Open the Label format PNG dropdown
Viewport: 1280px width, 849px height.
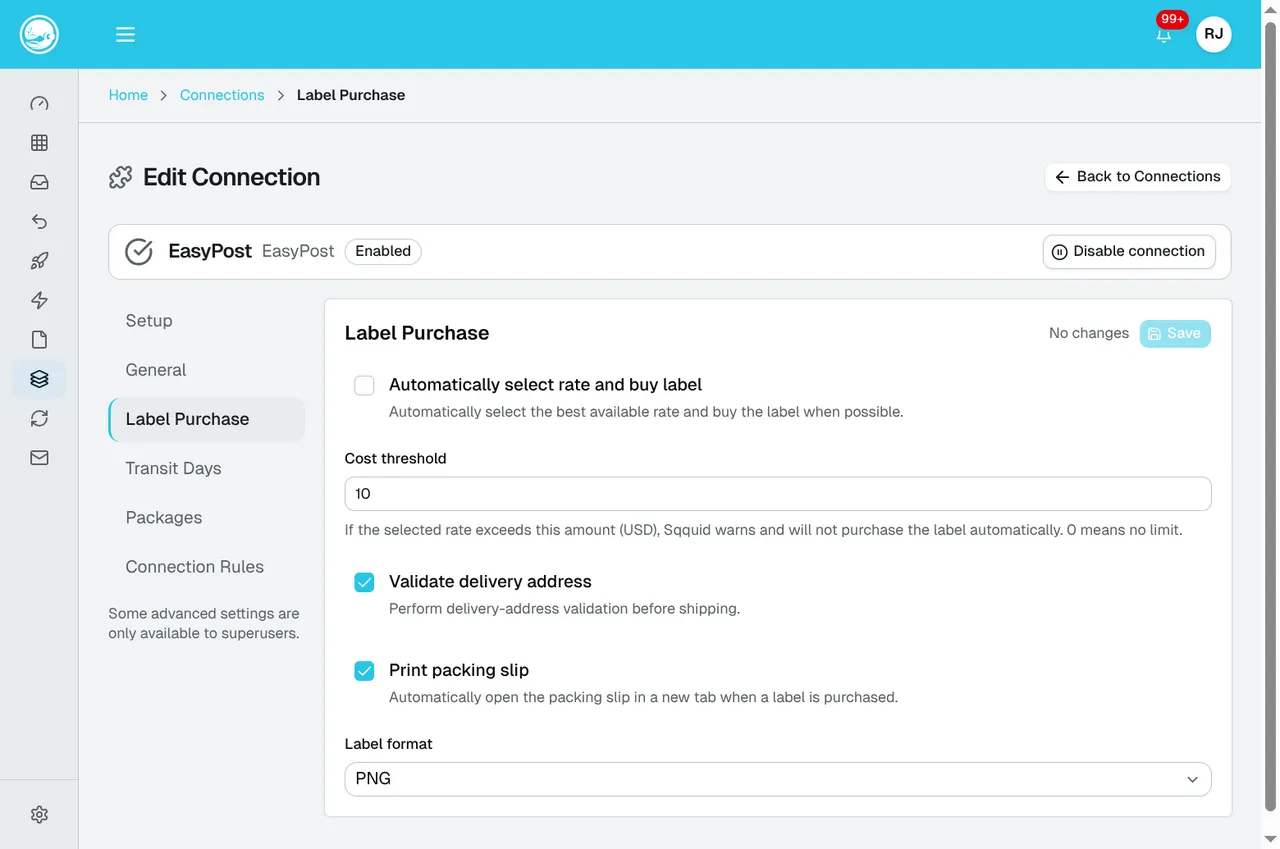778,779
